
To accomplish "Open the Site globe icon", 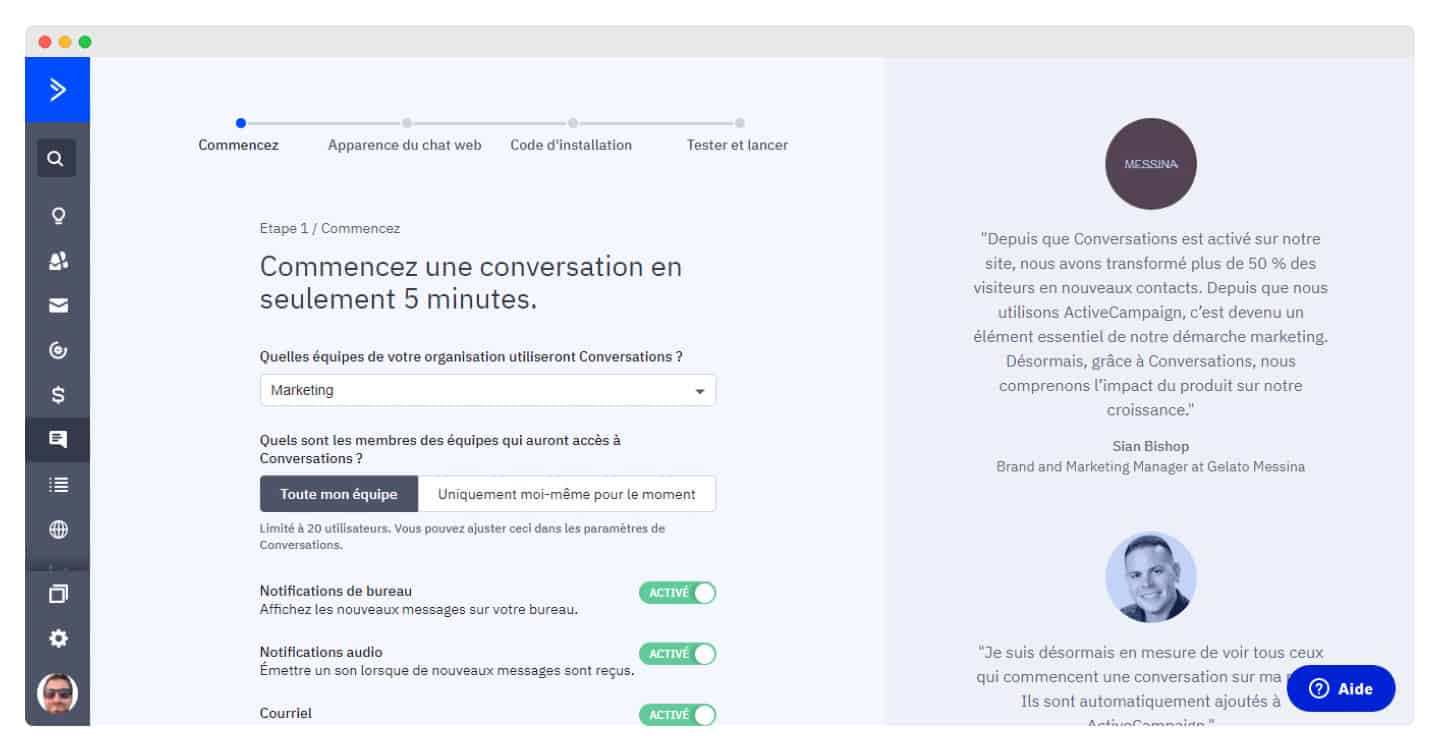I will (x=58, y=530).
